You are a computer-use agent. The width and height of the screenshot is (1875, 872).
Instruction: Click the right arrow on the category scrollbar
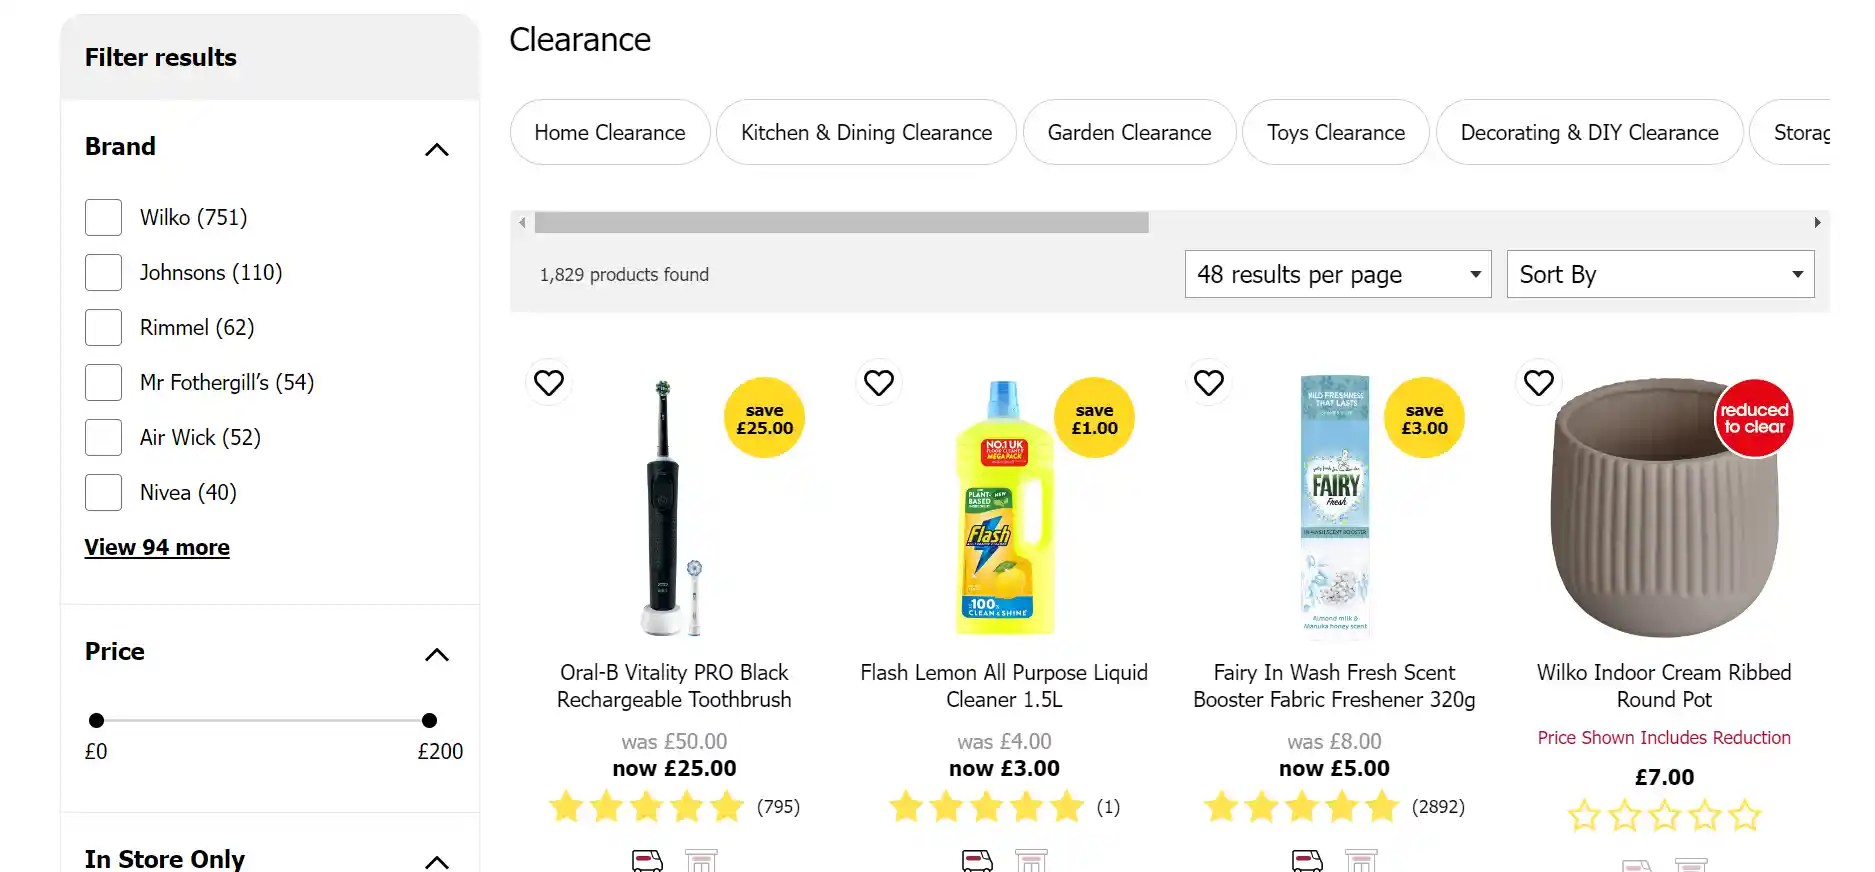(x=1817, y=222)
